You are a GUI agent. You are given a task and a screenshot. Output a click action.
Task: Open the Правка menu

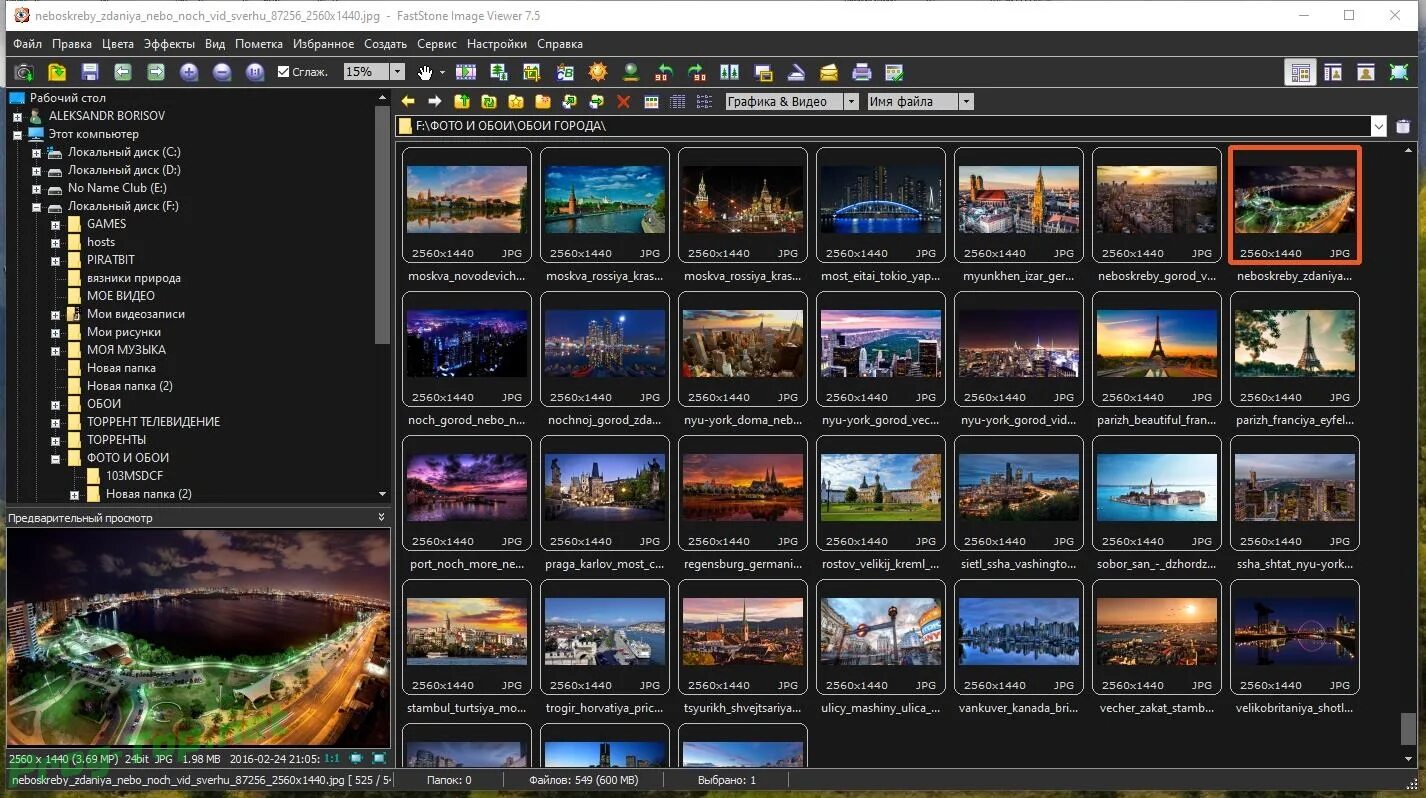coord(72,44)
